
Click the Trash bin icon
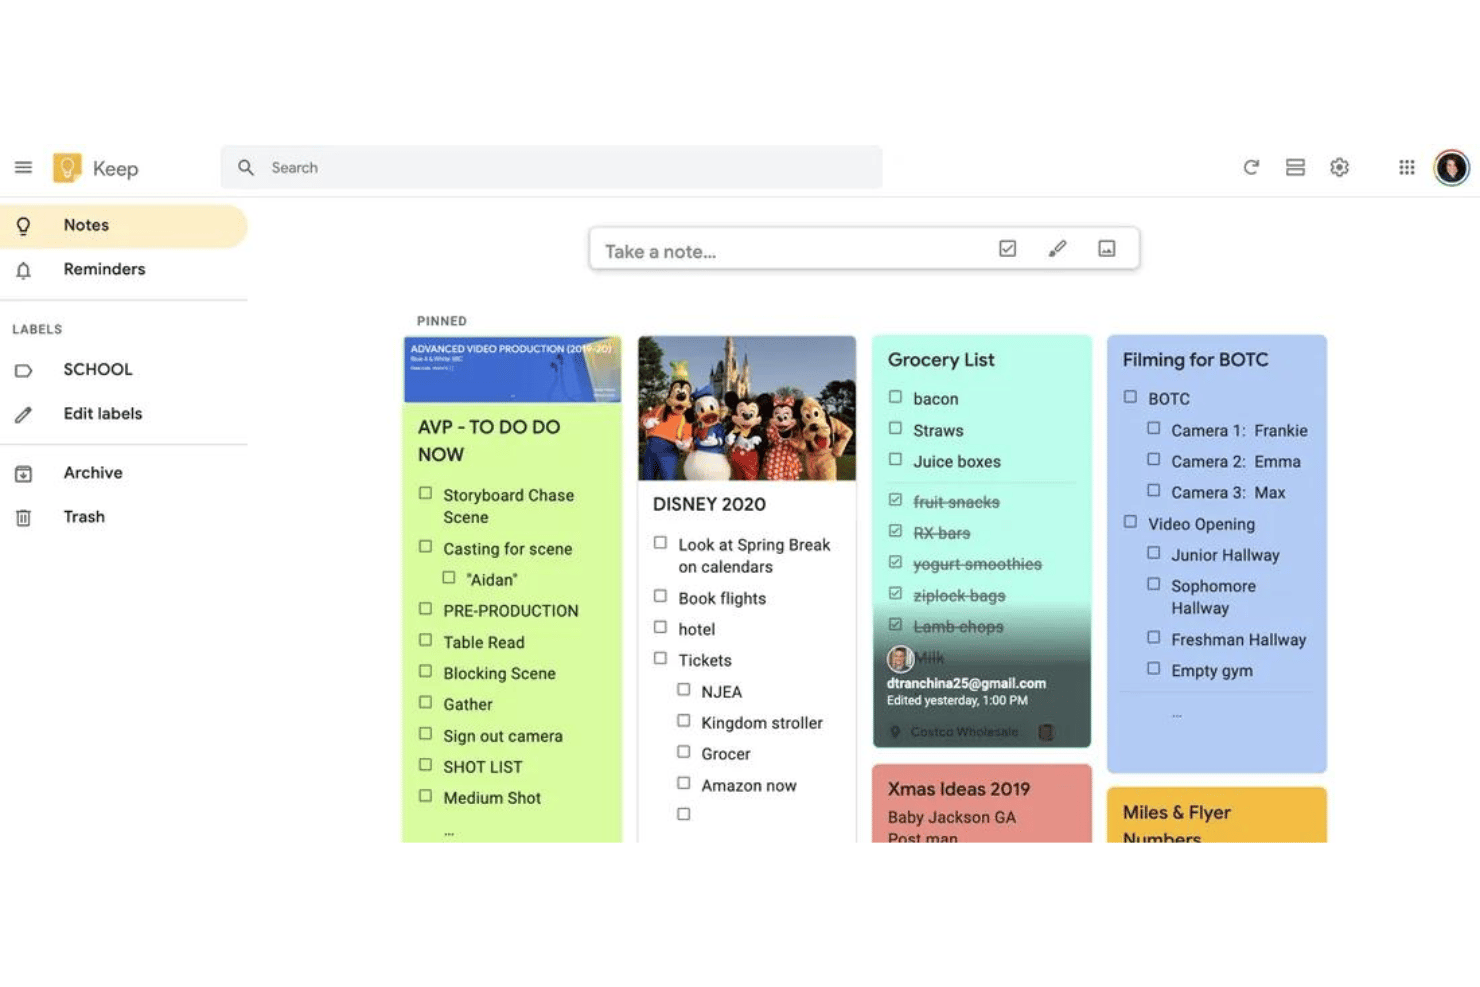[23, 517]
